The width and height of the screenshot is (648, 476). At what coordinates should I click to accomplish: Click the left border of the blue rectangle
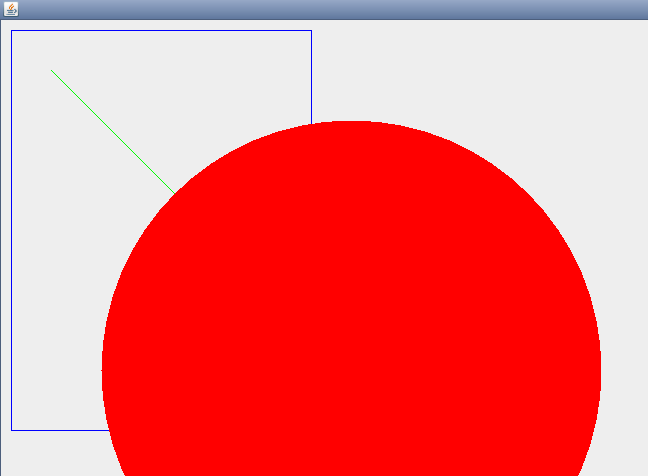point(11,230)
